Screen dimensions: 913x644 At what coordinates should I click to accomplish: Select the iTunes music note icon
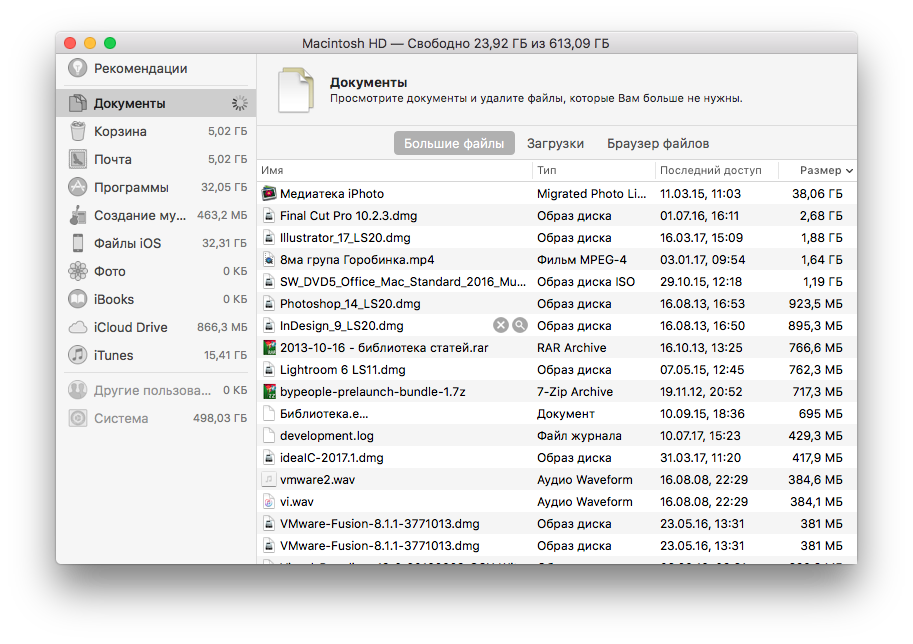coord(78,356)
